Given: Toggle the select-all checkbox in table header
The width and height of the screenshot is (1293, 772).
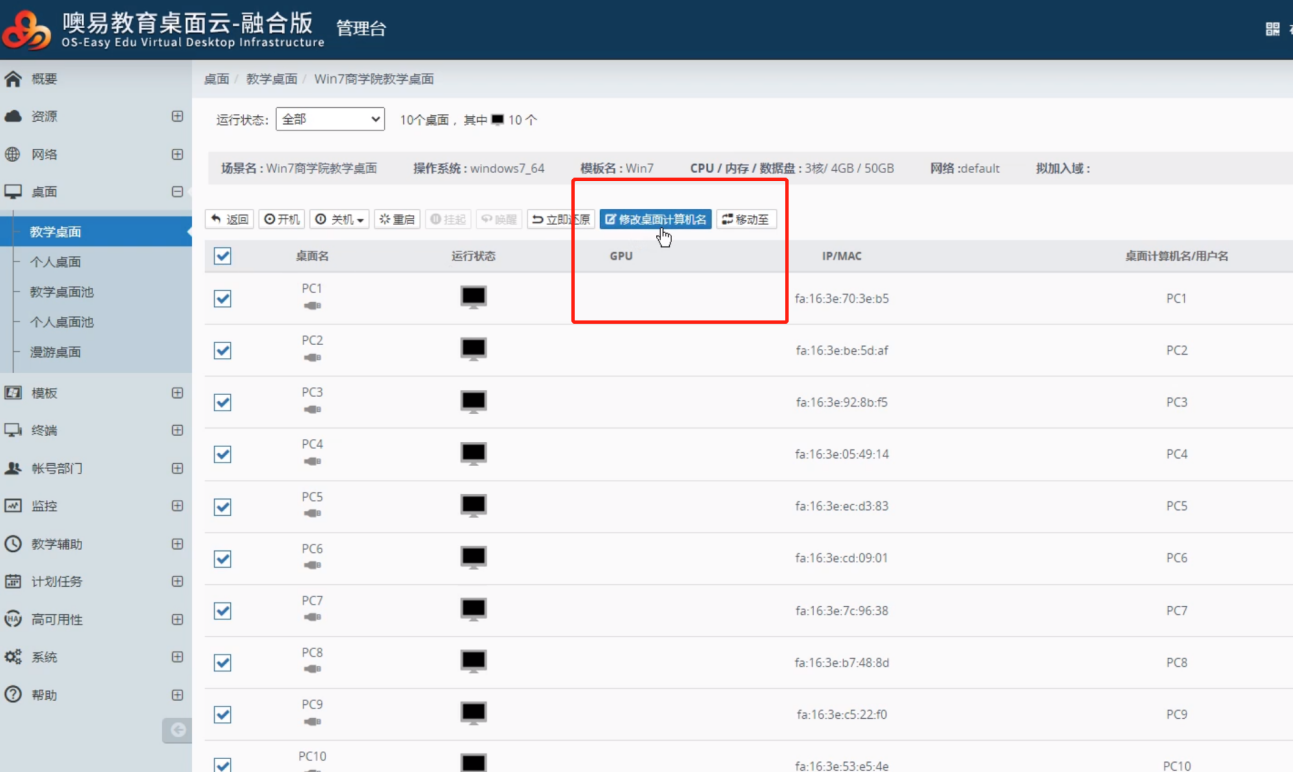Looking at the screenshot, I should [223, 256].
